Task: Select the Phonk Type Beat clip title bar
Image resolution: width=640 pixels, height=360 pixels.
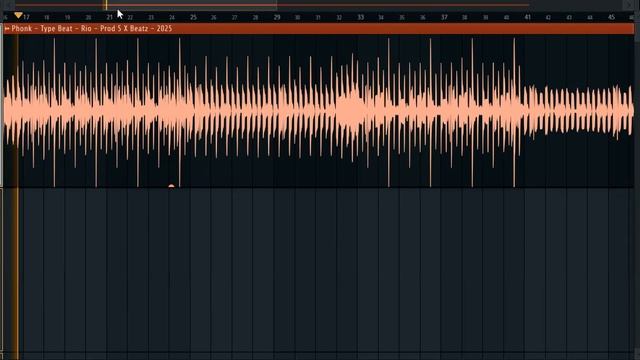Action: click(319, 29)
